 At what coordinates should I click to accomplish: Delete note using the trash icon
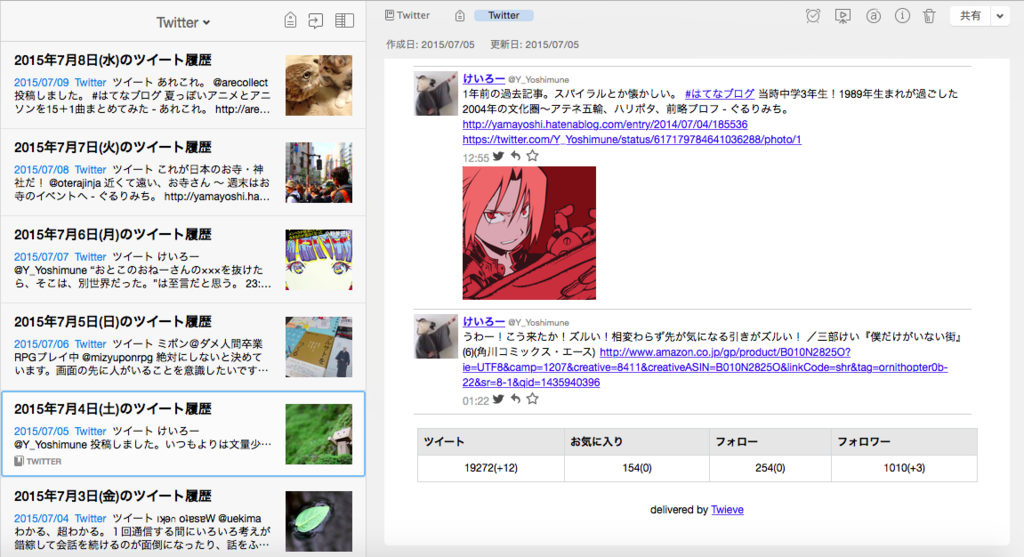pyautogui.click(x=929, y=16)
